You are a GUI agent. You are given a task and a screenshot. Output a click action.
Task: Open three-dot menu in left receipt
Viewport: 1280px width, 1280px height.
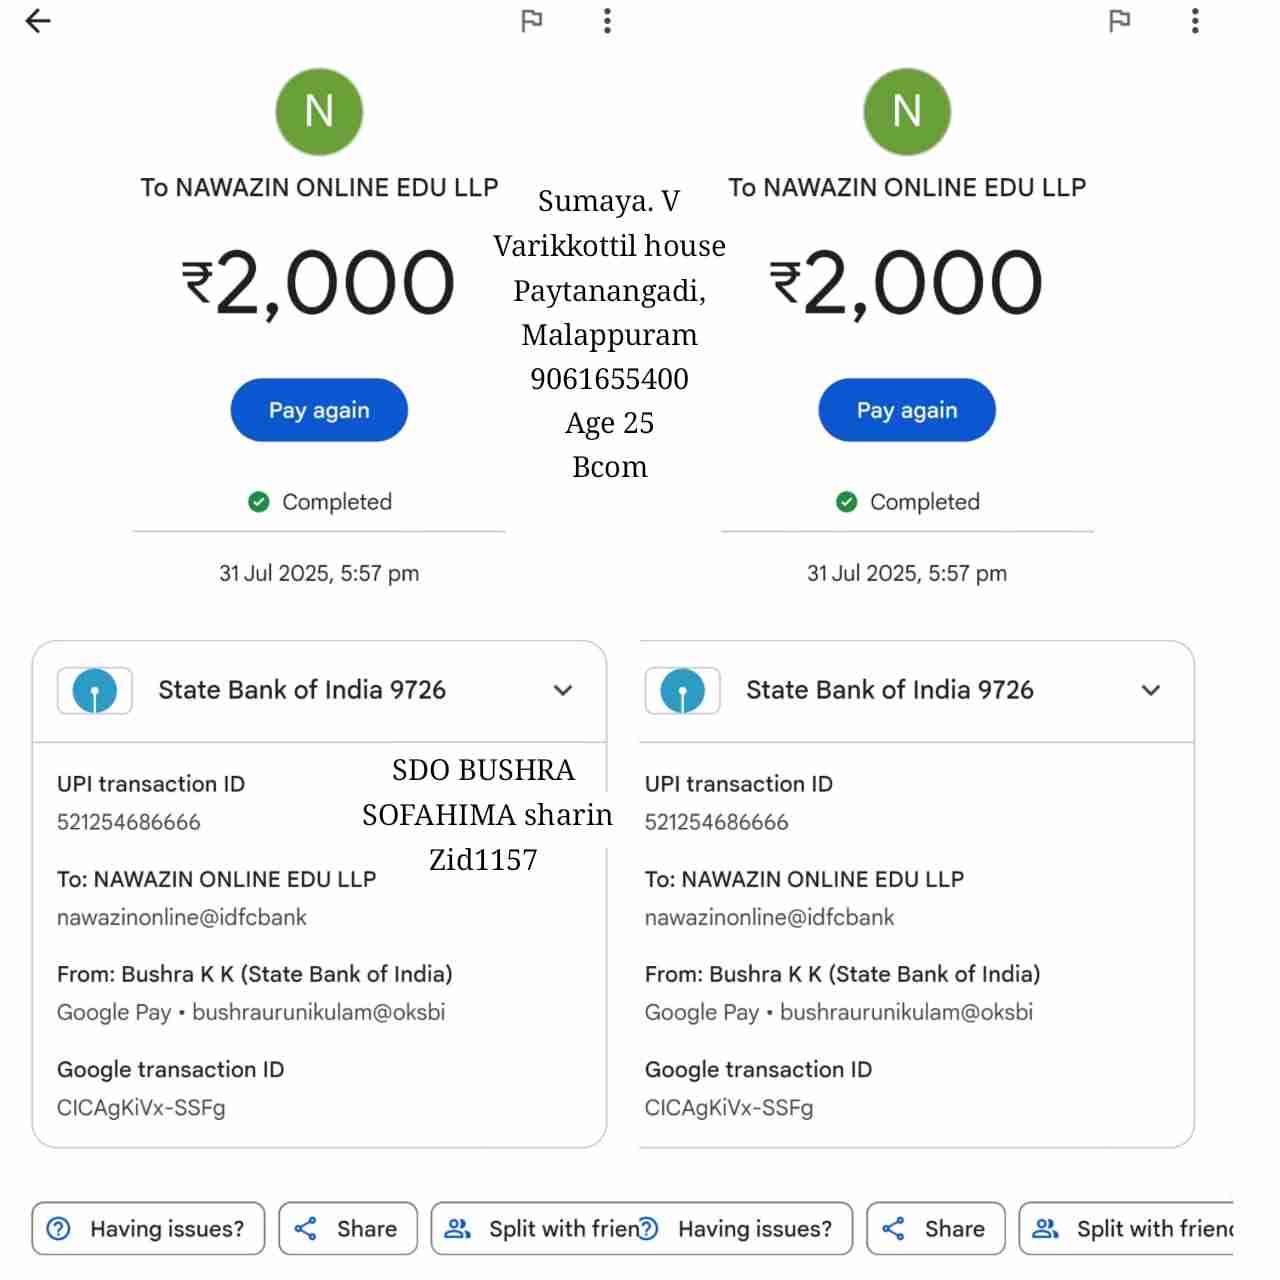607,21
